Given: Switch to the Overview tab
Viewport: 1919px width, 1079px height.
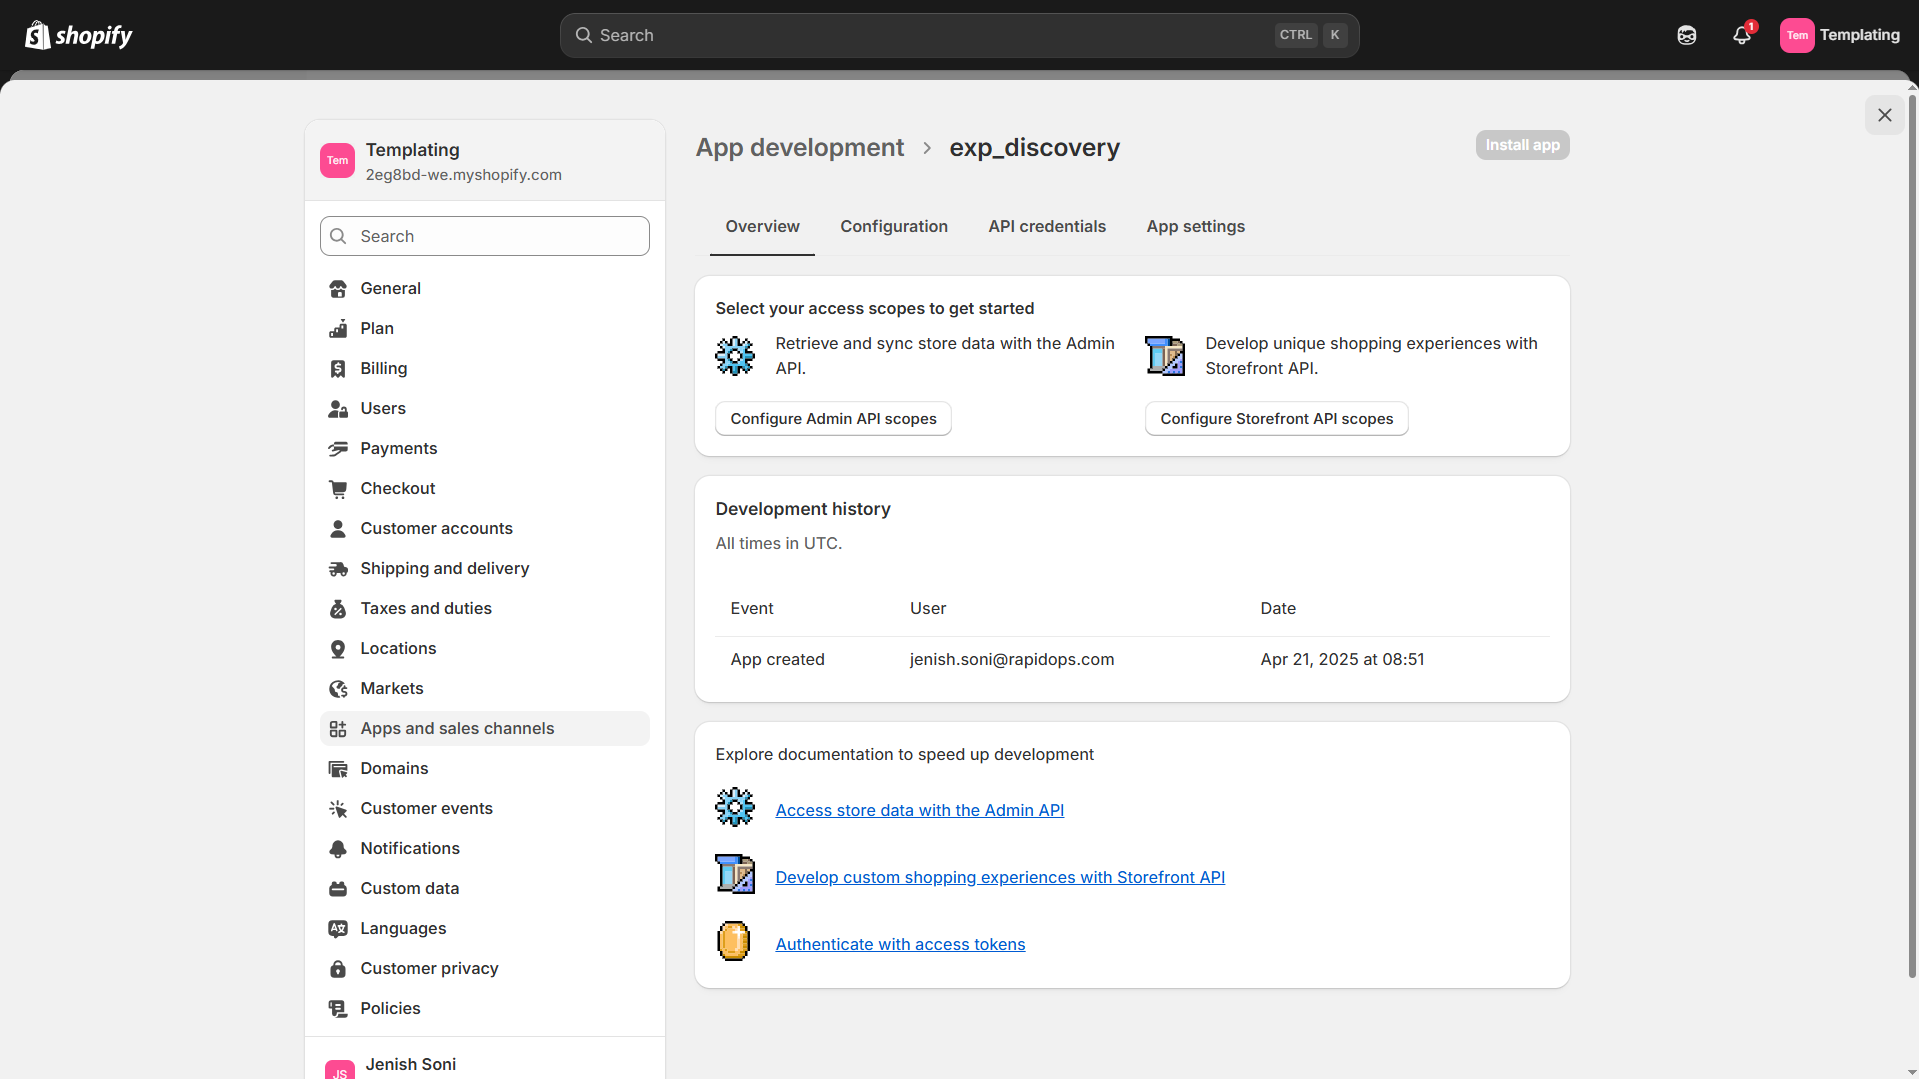Looking at the screenshot, I should coord(762,227).
